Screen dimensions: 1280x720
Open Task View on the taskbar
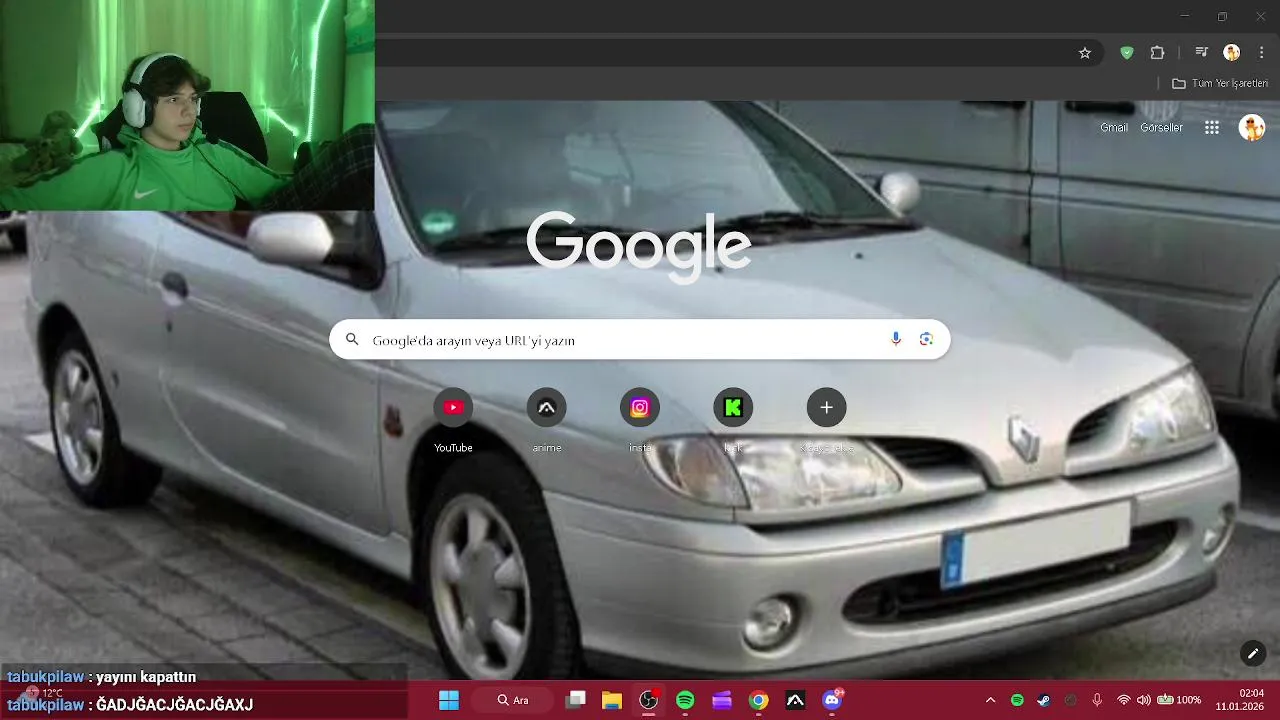(x=575, y=700)
